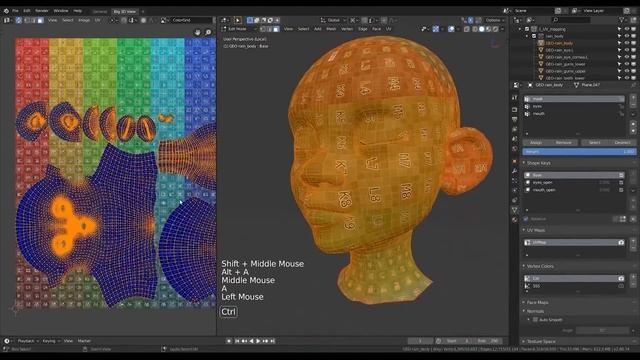Open the Blender logo menu
Screen dimensions: 640x360
[x=6, y=11]
